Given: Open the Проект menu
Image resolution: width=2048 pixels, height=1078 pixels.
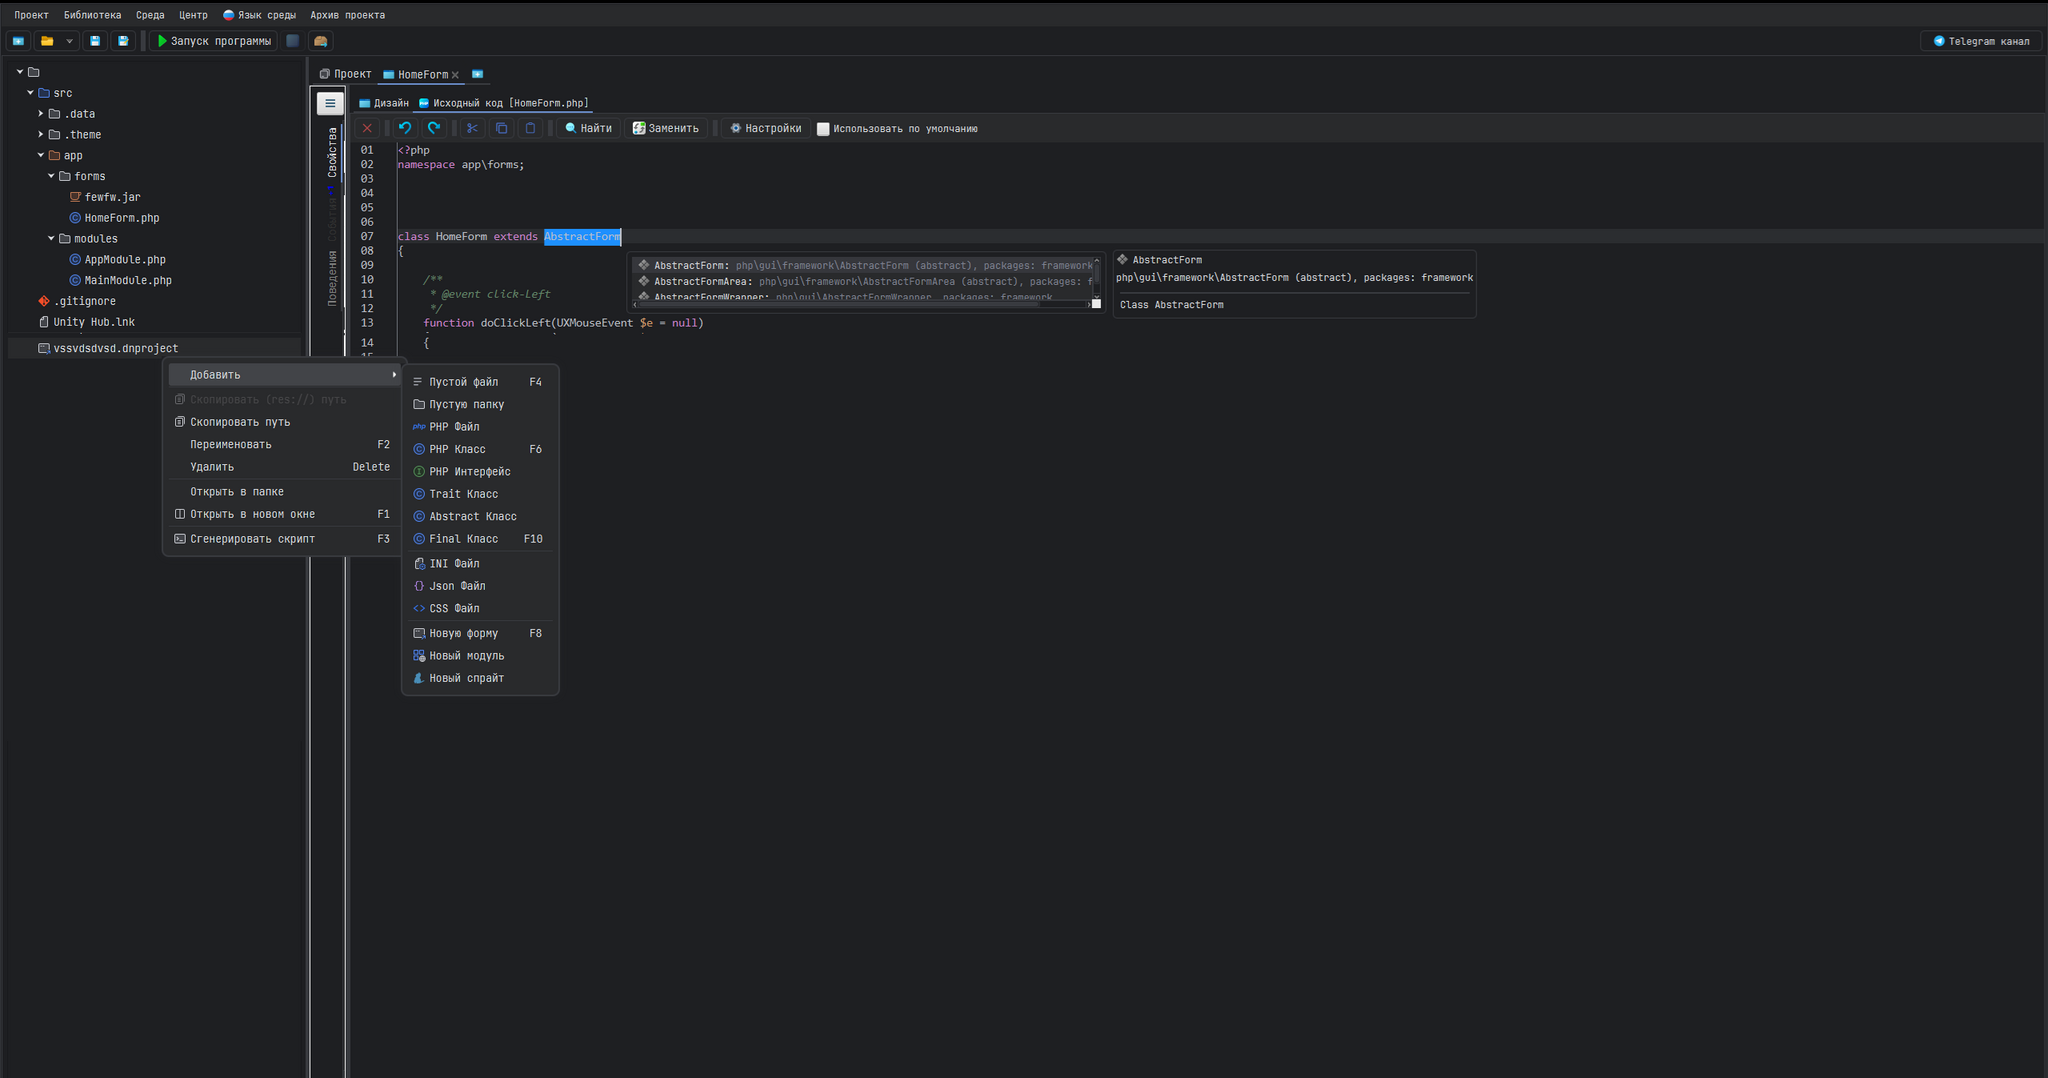Looking at the screenshot, I should (31, 15).
